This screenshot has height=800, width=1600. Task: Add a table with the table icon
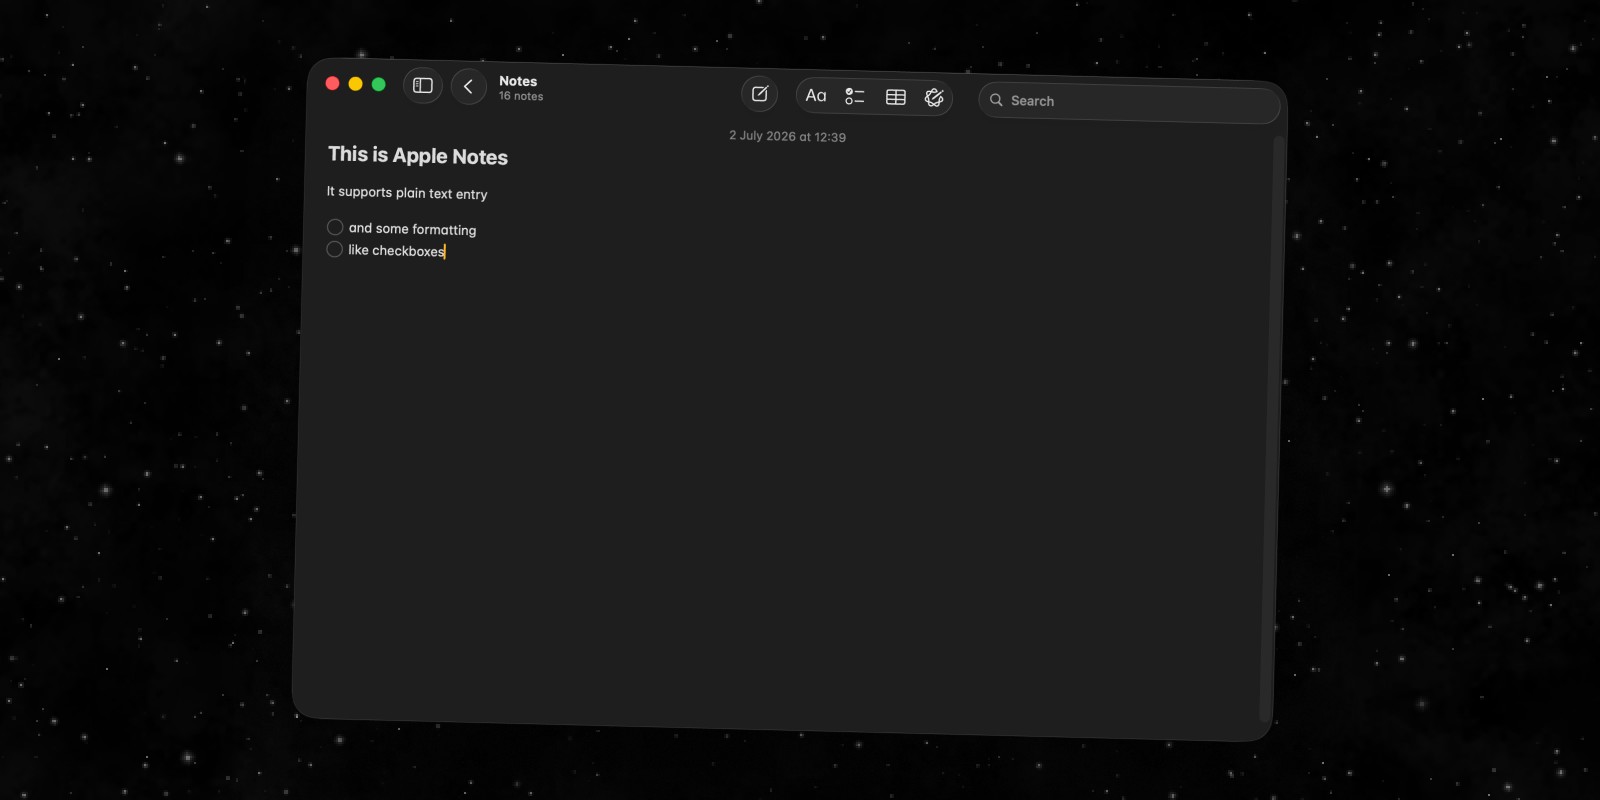point(896,98)
